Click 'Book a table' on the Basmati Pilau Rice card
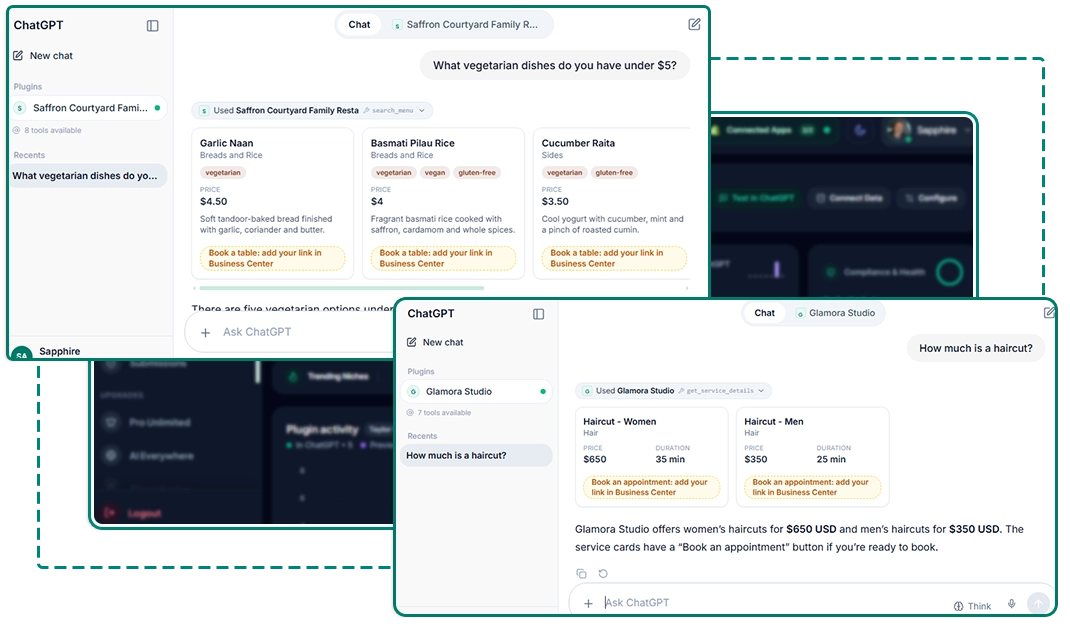1070x624 pixels. 443,258
